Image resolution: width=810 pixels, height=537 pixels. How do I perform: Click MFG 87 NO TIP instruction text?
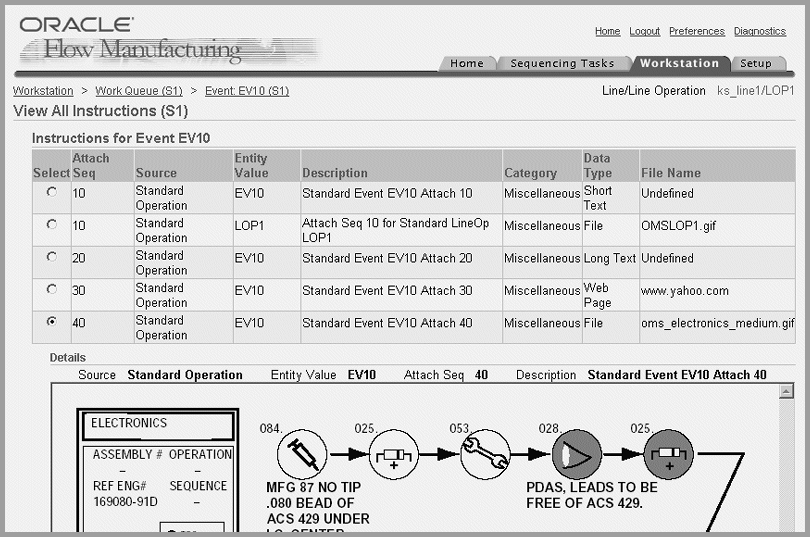[x=314, y=487]
